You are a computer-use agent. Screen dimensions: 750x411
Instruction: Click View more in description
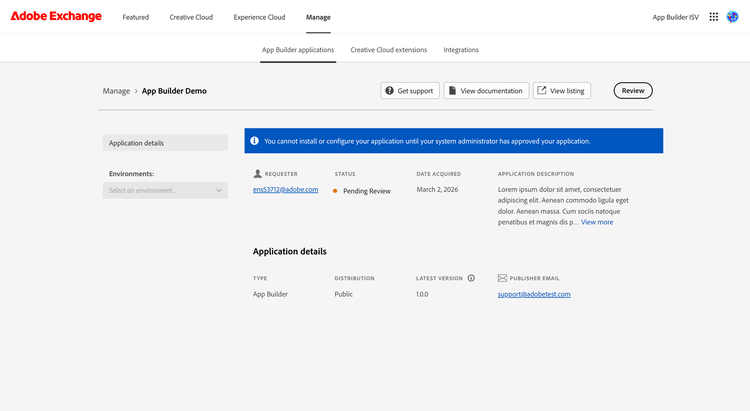point(596,222)
